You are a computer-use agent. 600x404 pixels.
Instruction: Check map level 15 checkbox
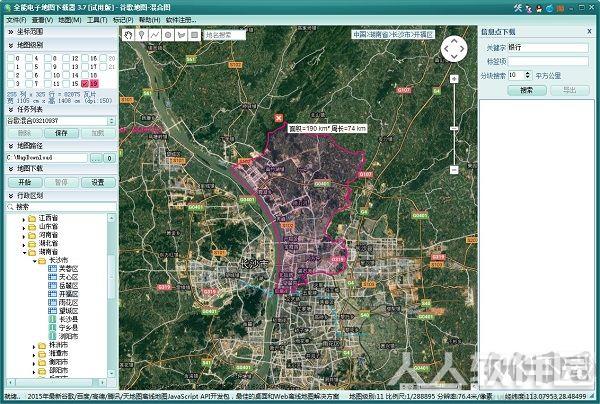66,83
